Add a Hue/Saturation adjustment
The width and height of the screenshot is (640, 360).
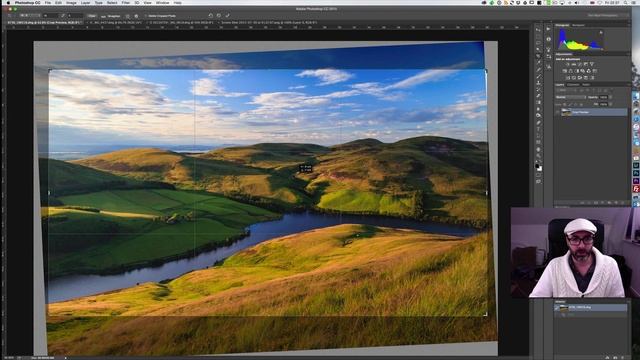564,71
